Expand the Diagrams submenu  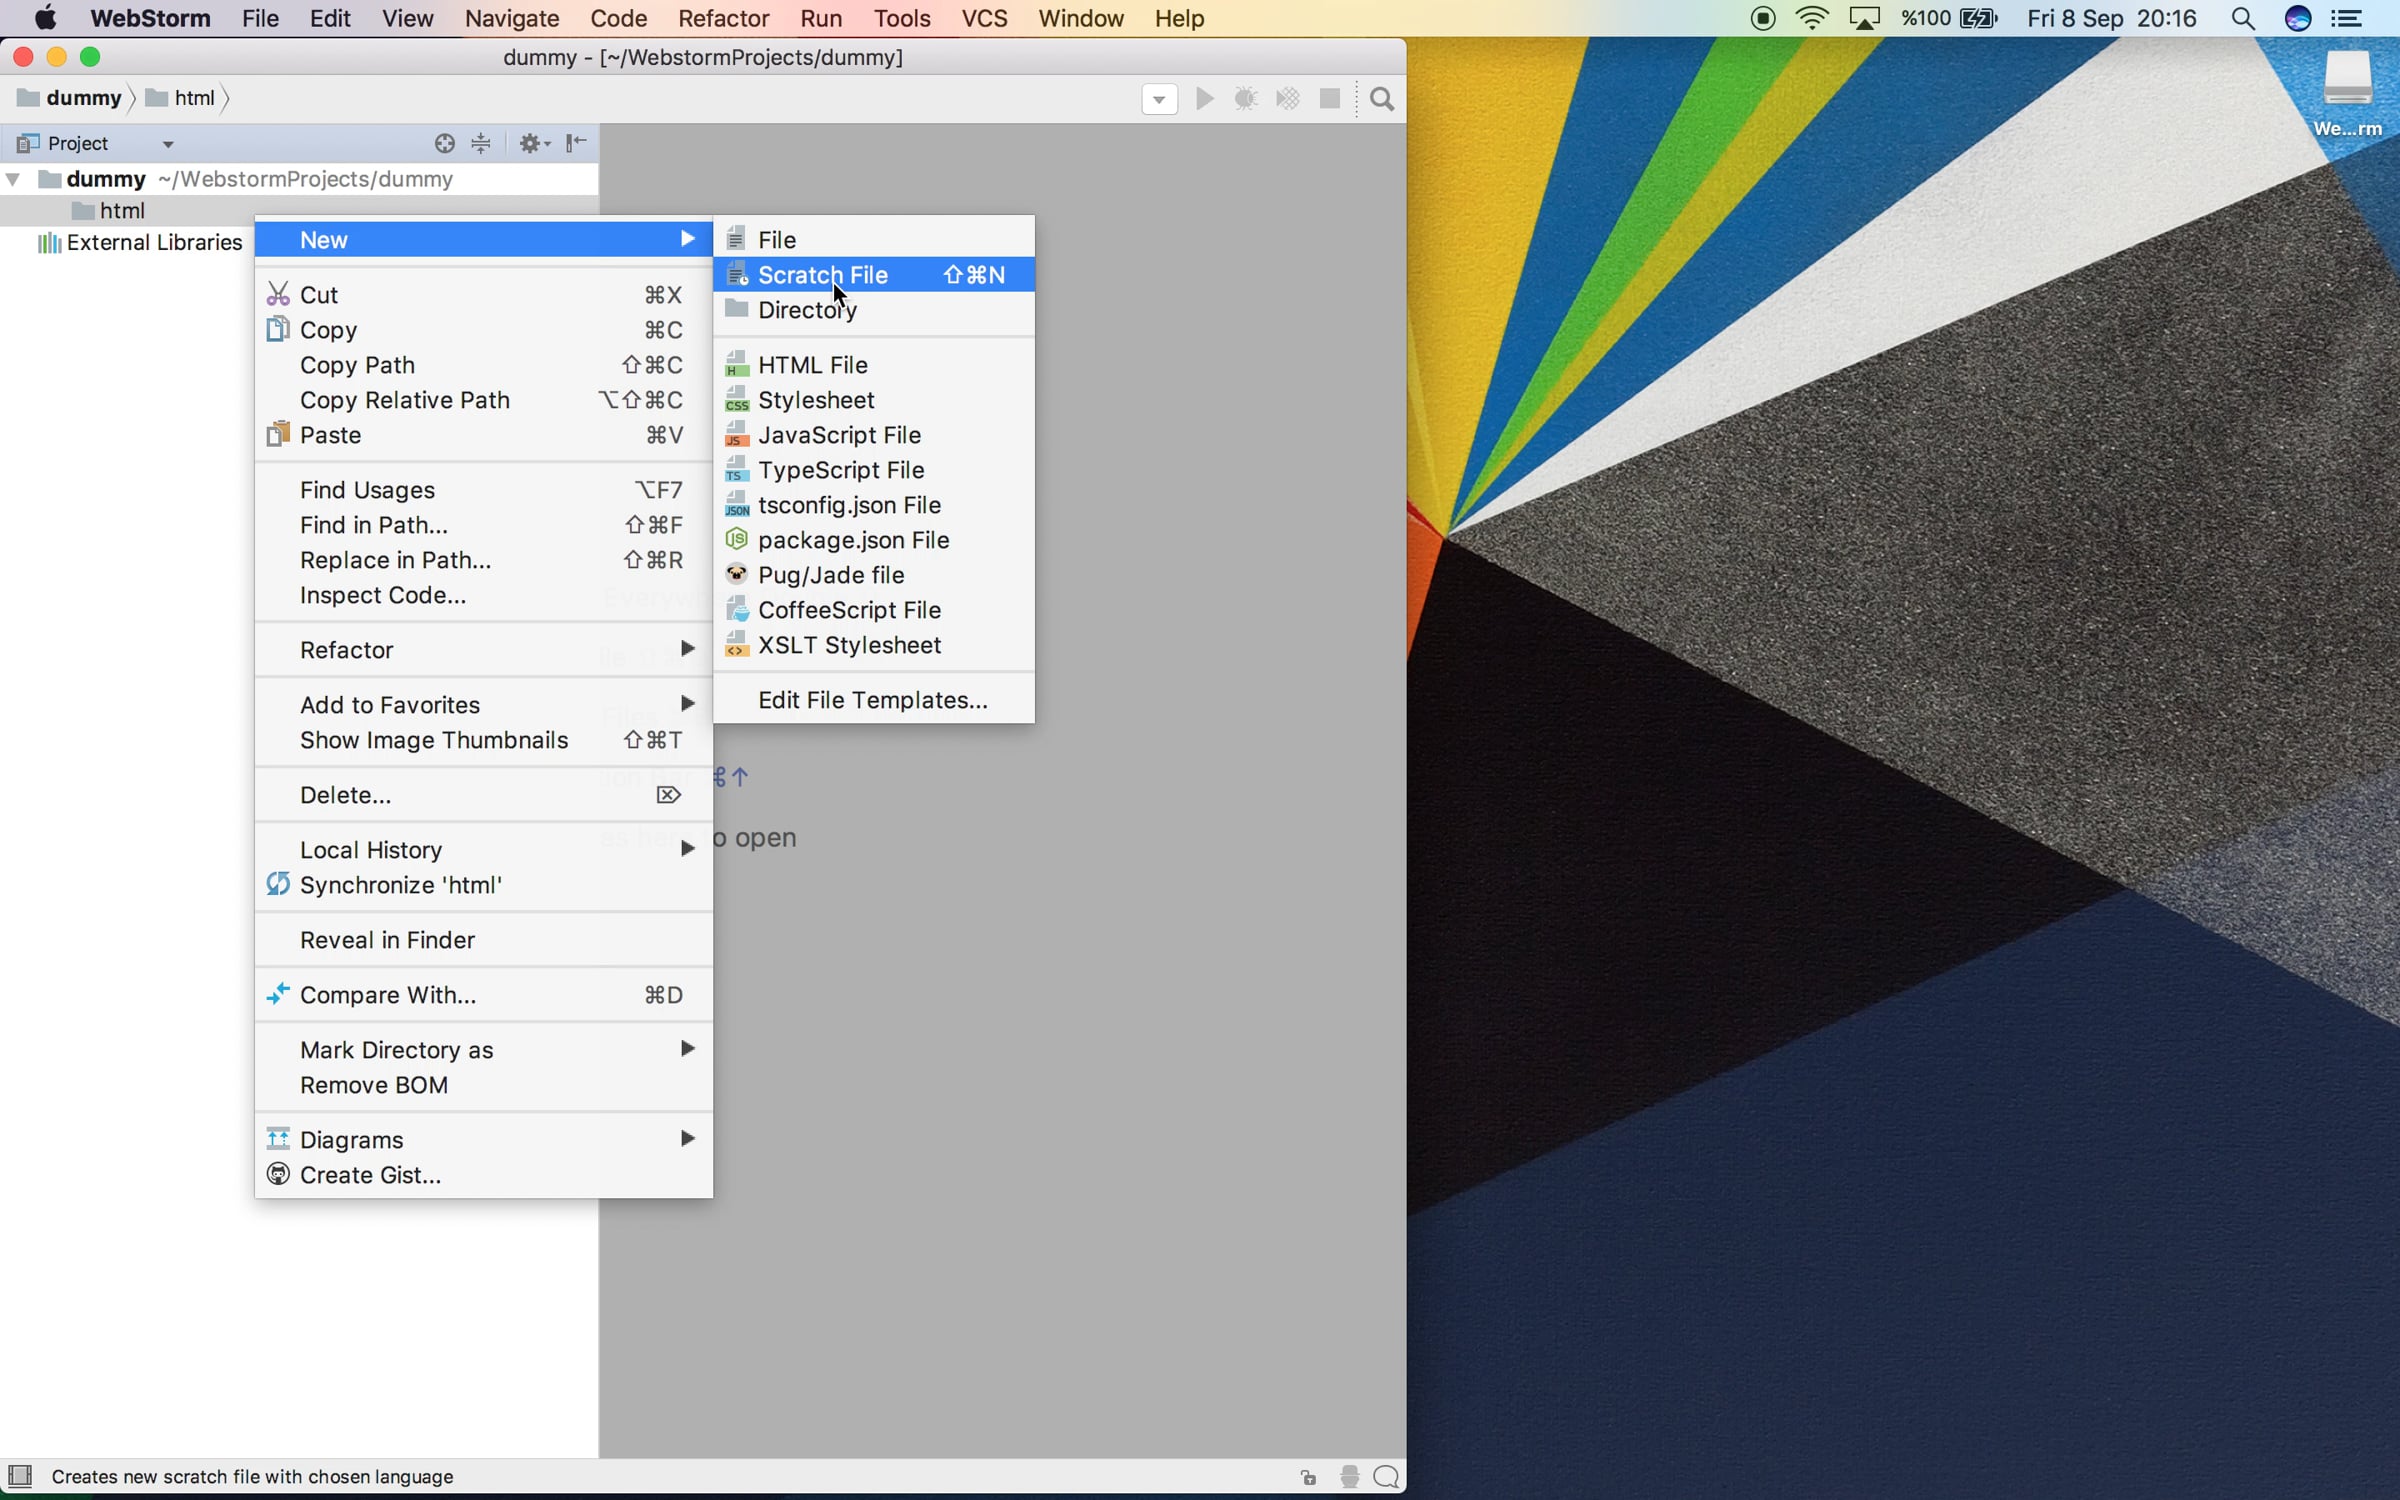point(484,1140)
